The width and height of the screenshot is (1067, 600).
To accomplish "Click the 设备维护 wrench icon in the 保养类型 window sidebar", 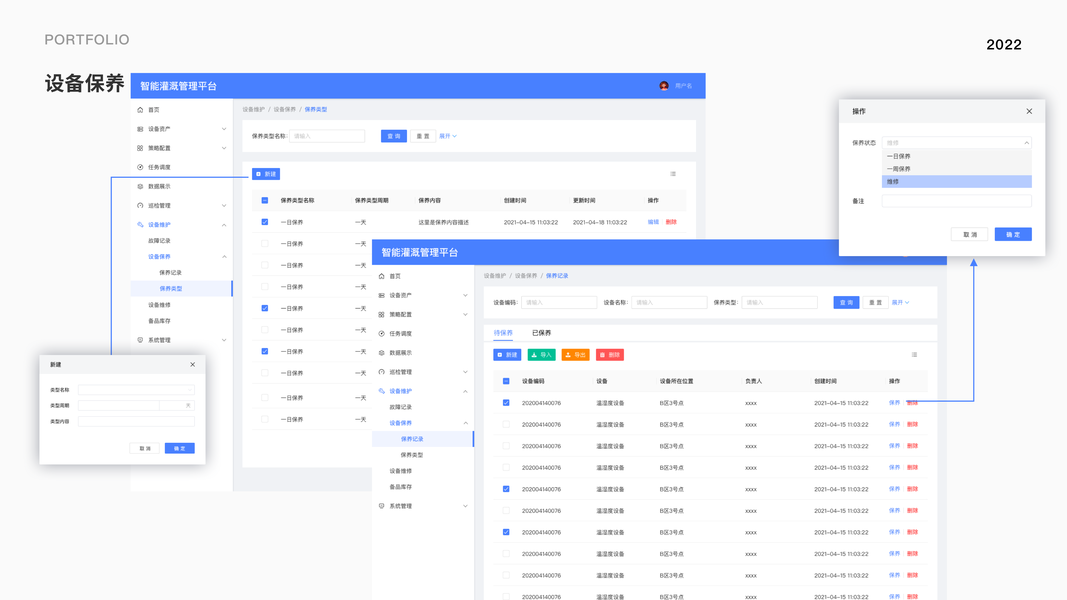I will click(x=140, y=224).
